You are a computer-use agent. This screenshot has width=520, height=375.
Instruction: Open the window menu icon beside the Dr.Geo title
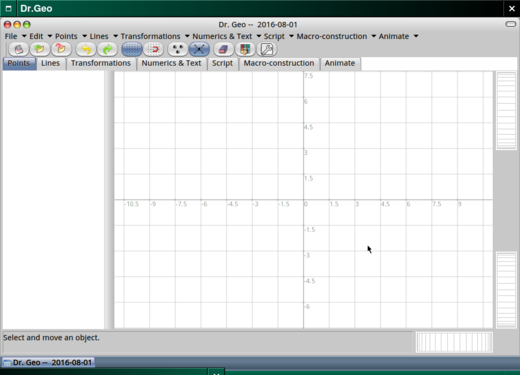(x=8, y=9)
